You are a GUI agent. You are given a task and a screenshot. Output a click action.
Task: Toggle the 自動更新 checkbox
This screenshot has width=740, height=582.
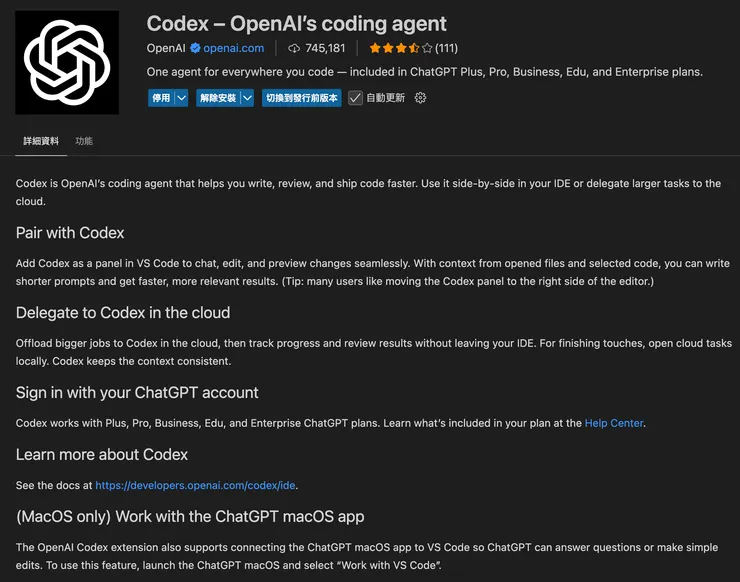coord(355,98)
